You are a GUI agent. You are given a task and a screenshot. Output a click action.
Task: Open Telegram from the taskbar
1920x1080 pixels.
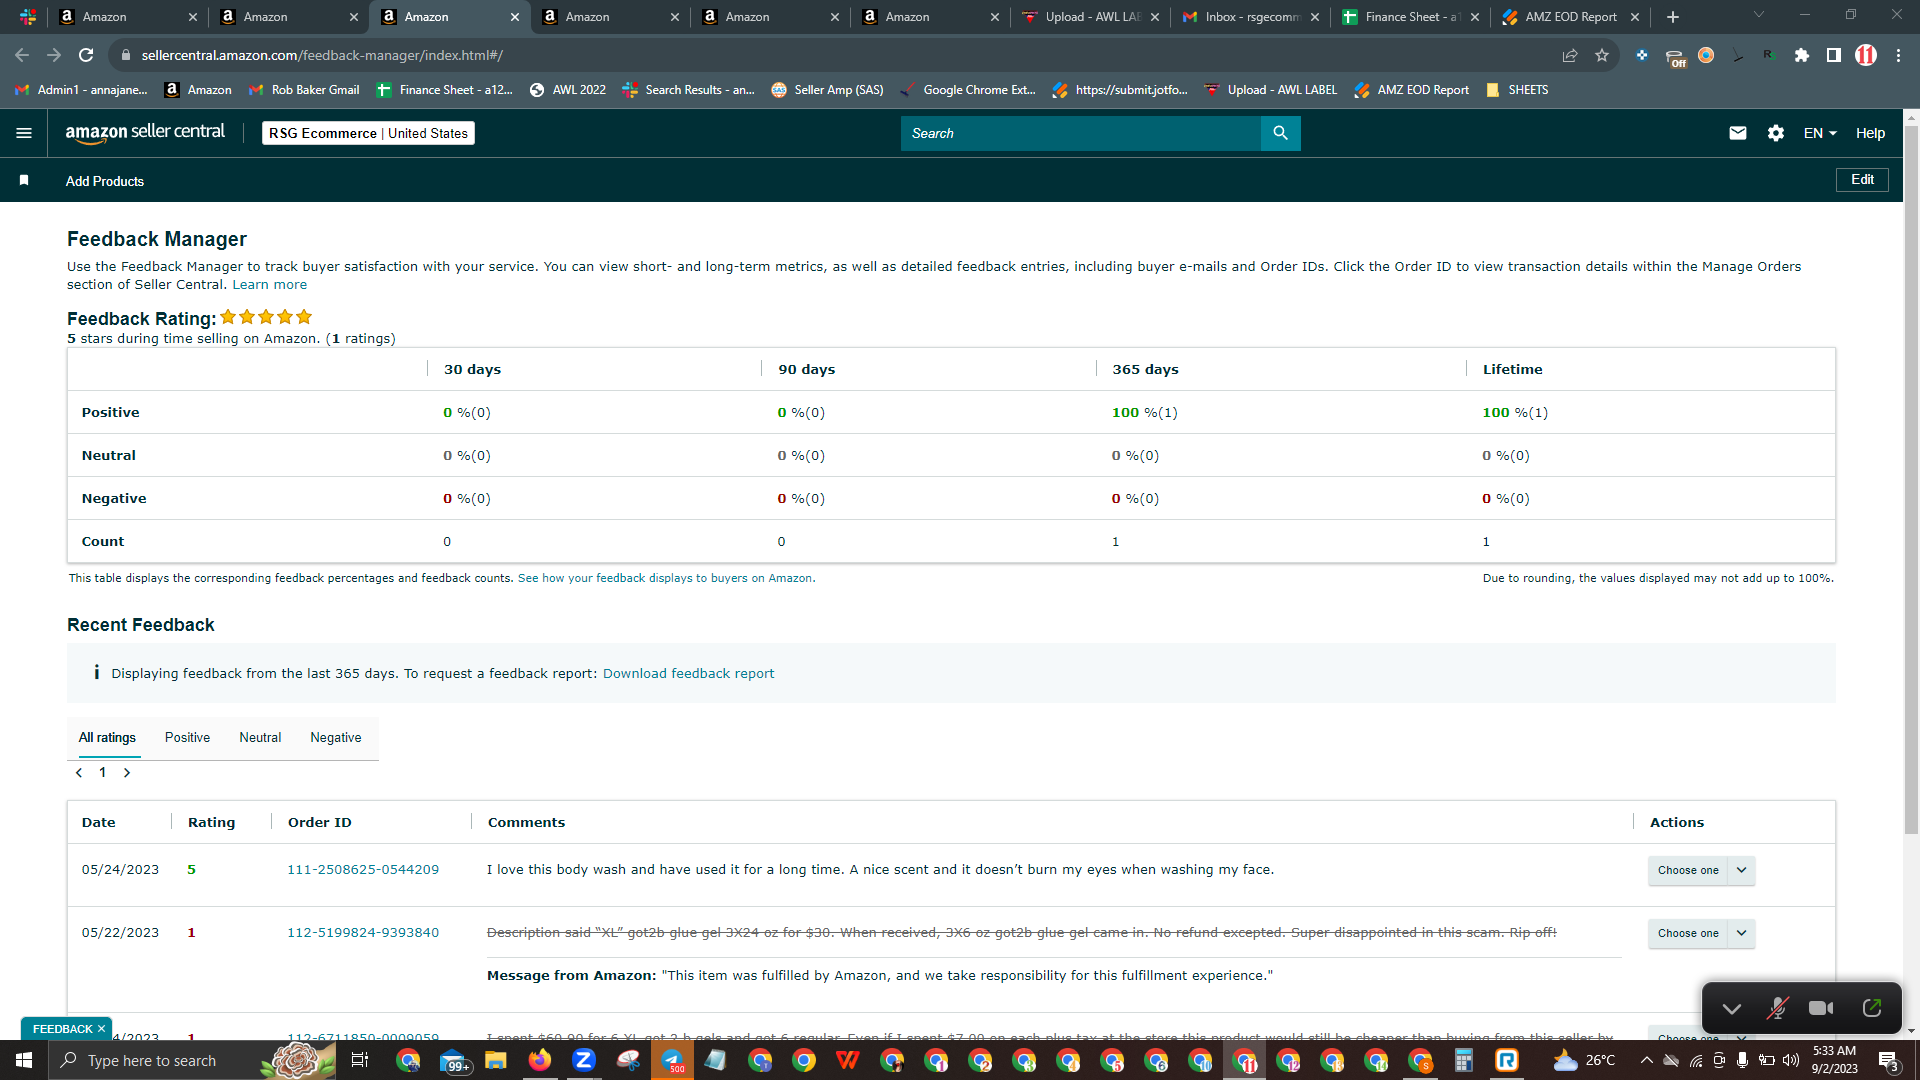pyautogui.click(x=672, y=1060)
